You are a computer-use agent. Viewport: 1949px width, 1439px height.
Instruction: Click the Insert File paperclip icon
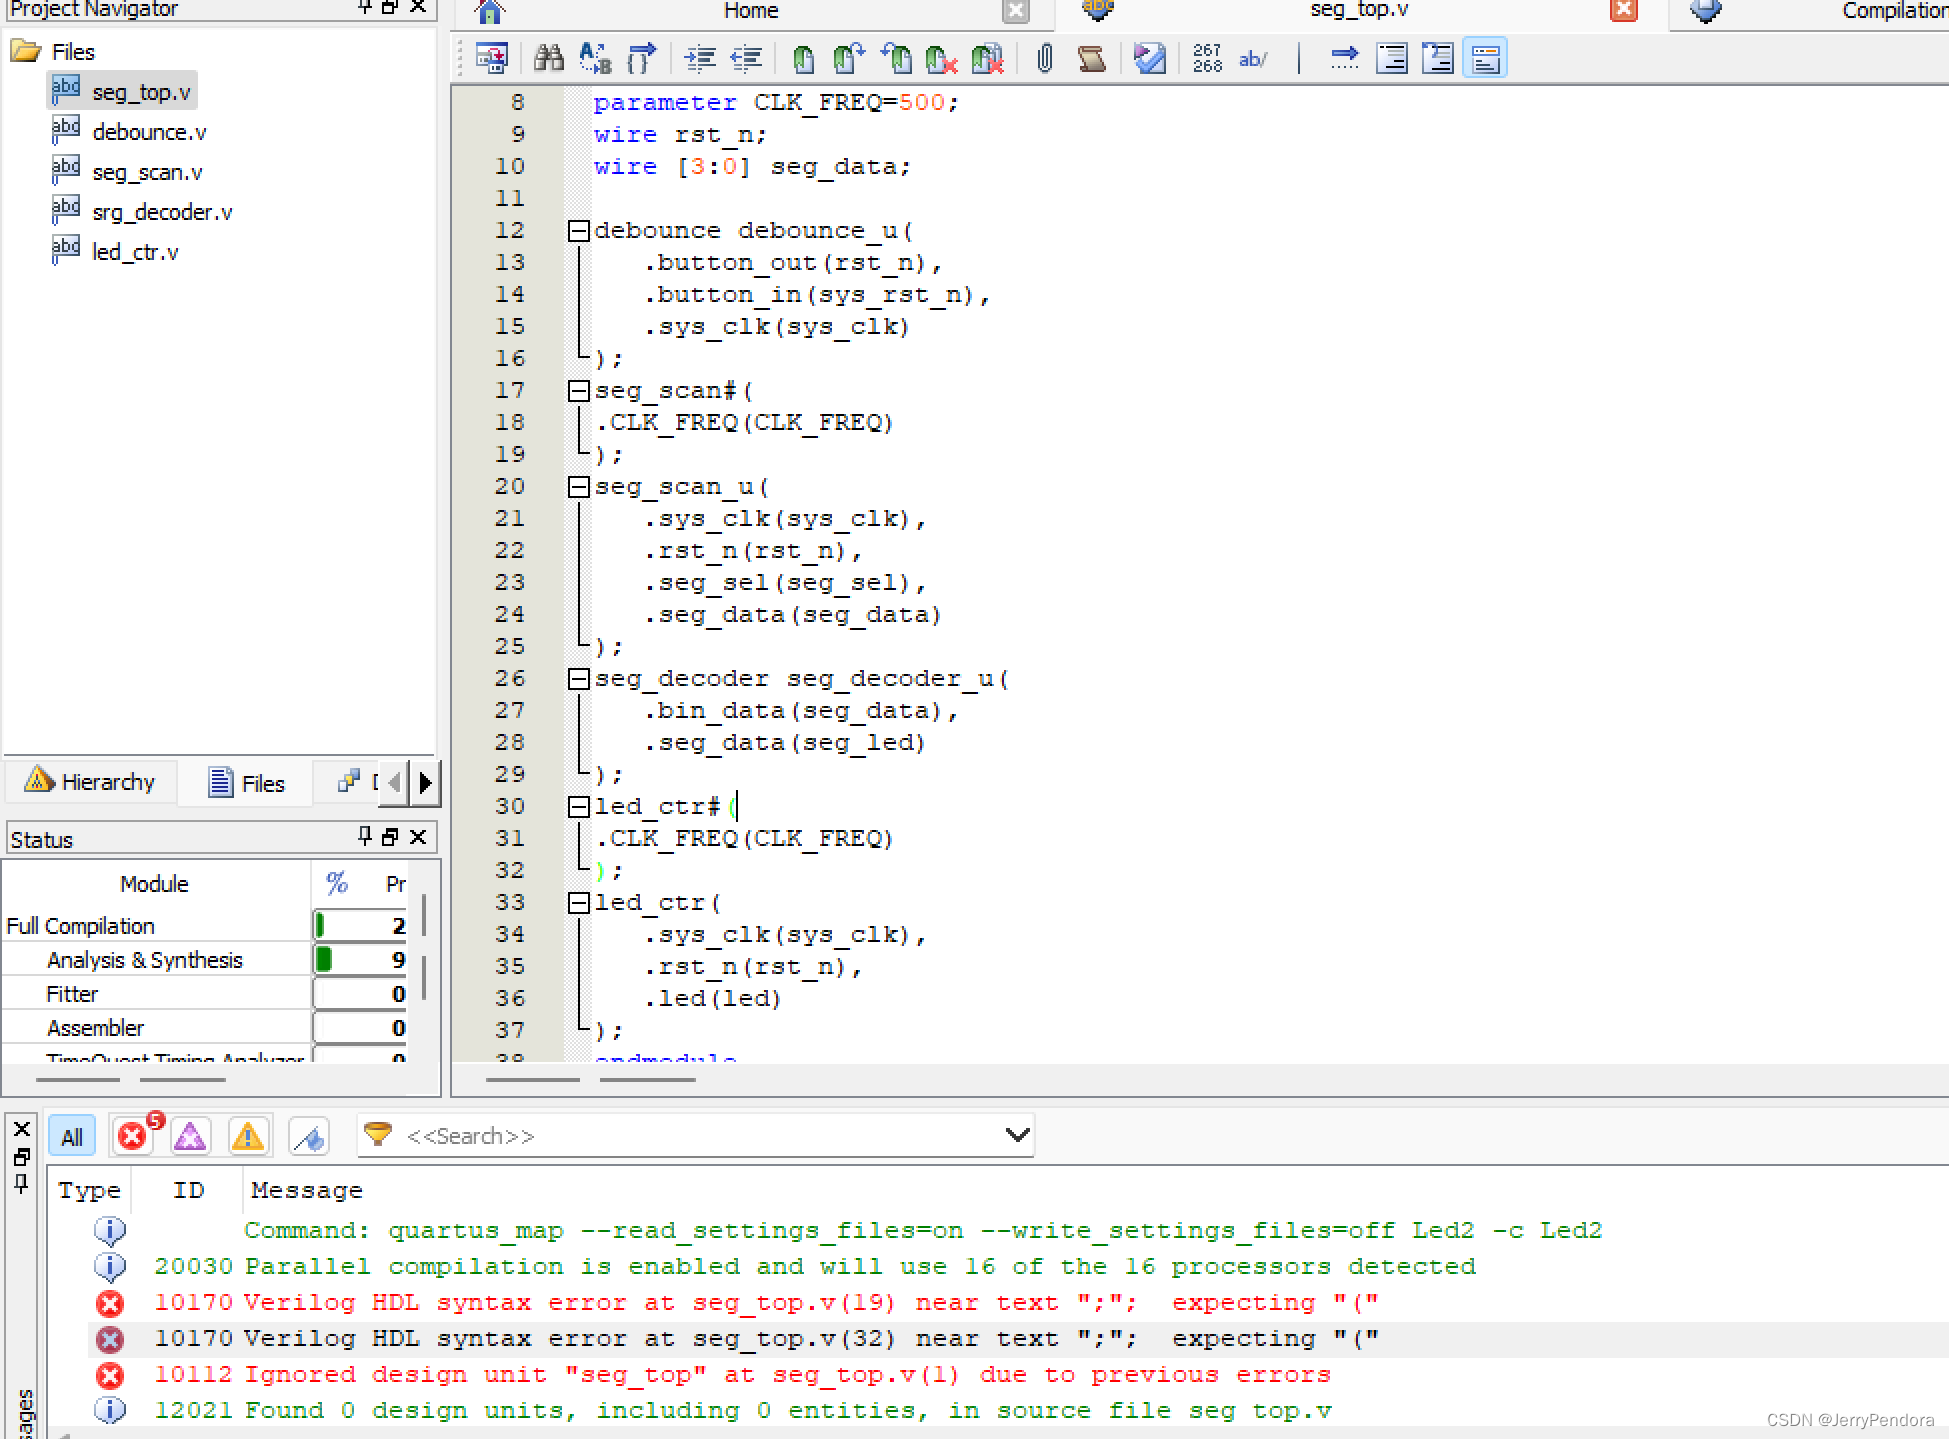pos(1044,59)
